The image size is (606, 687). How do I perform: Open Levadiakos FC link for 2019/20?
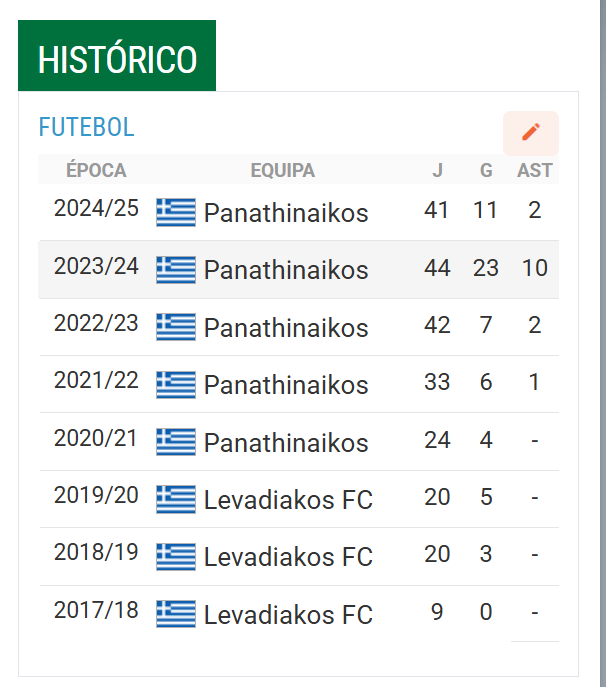(x=288, y=499)
